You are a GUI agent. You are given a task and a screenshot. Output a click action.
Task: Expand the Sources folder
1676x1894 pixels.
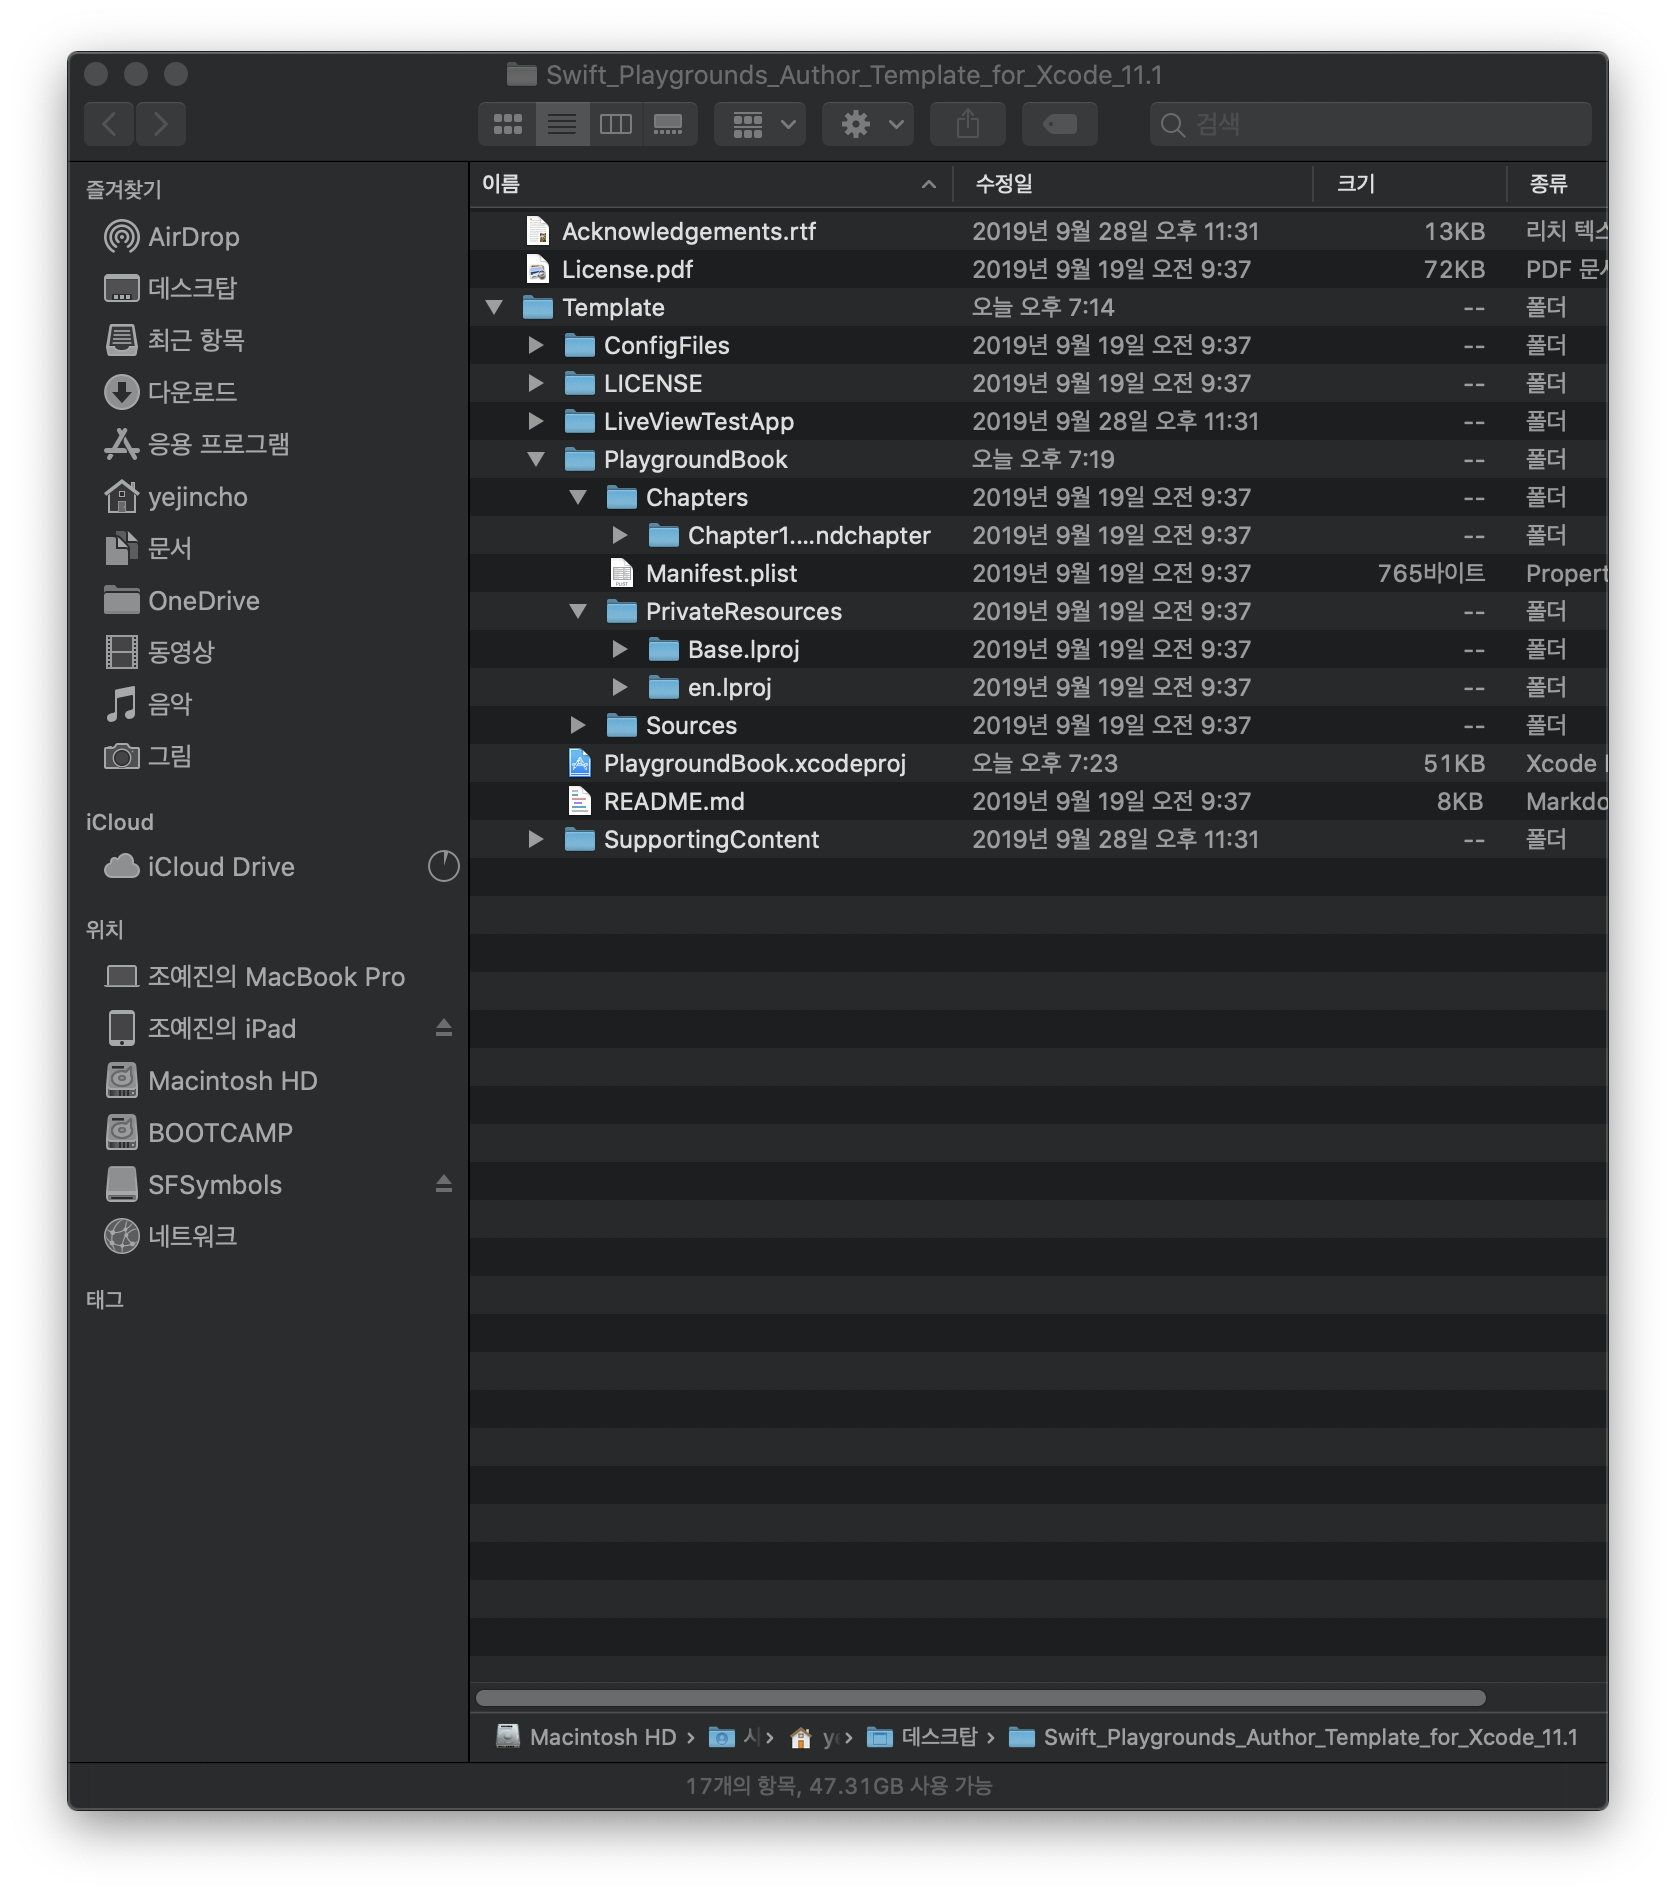pos(578,725)
